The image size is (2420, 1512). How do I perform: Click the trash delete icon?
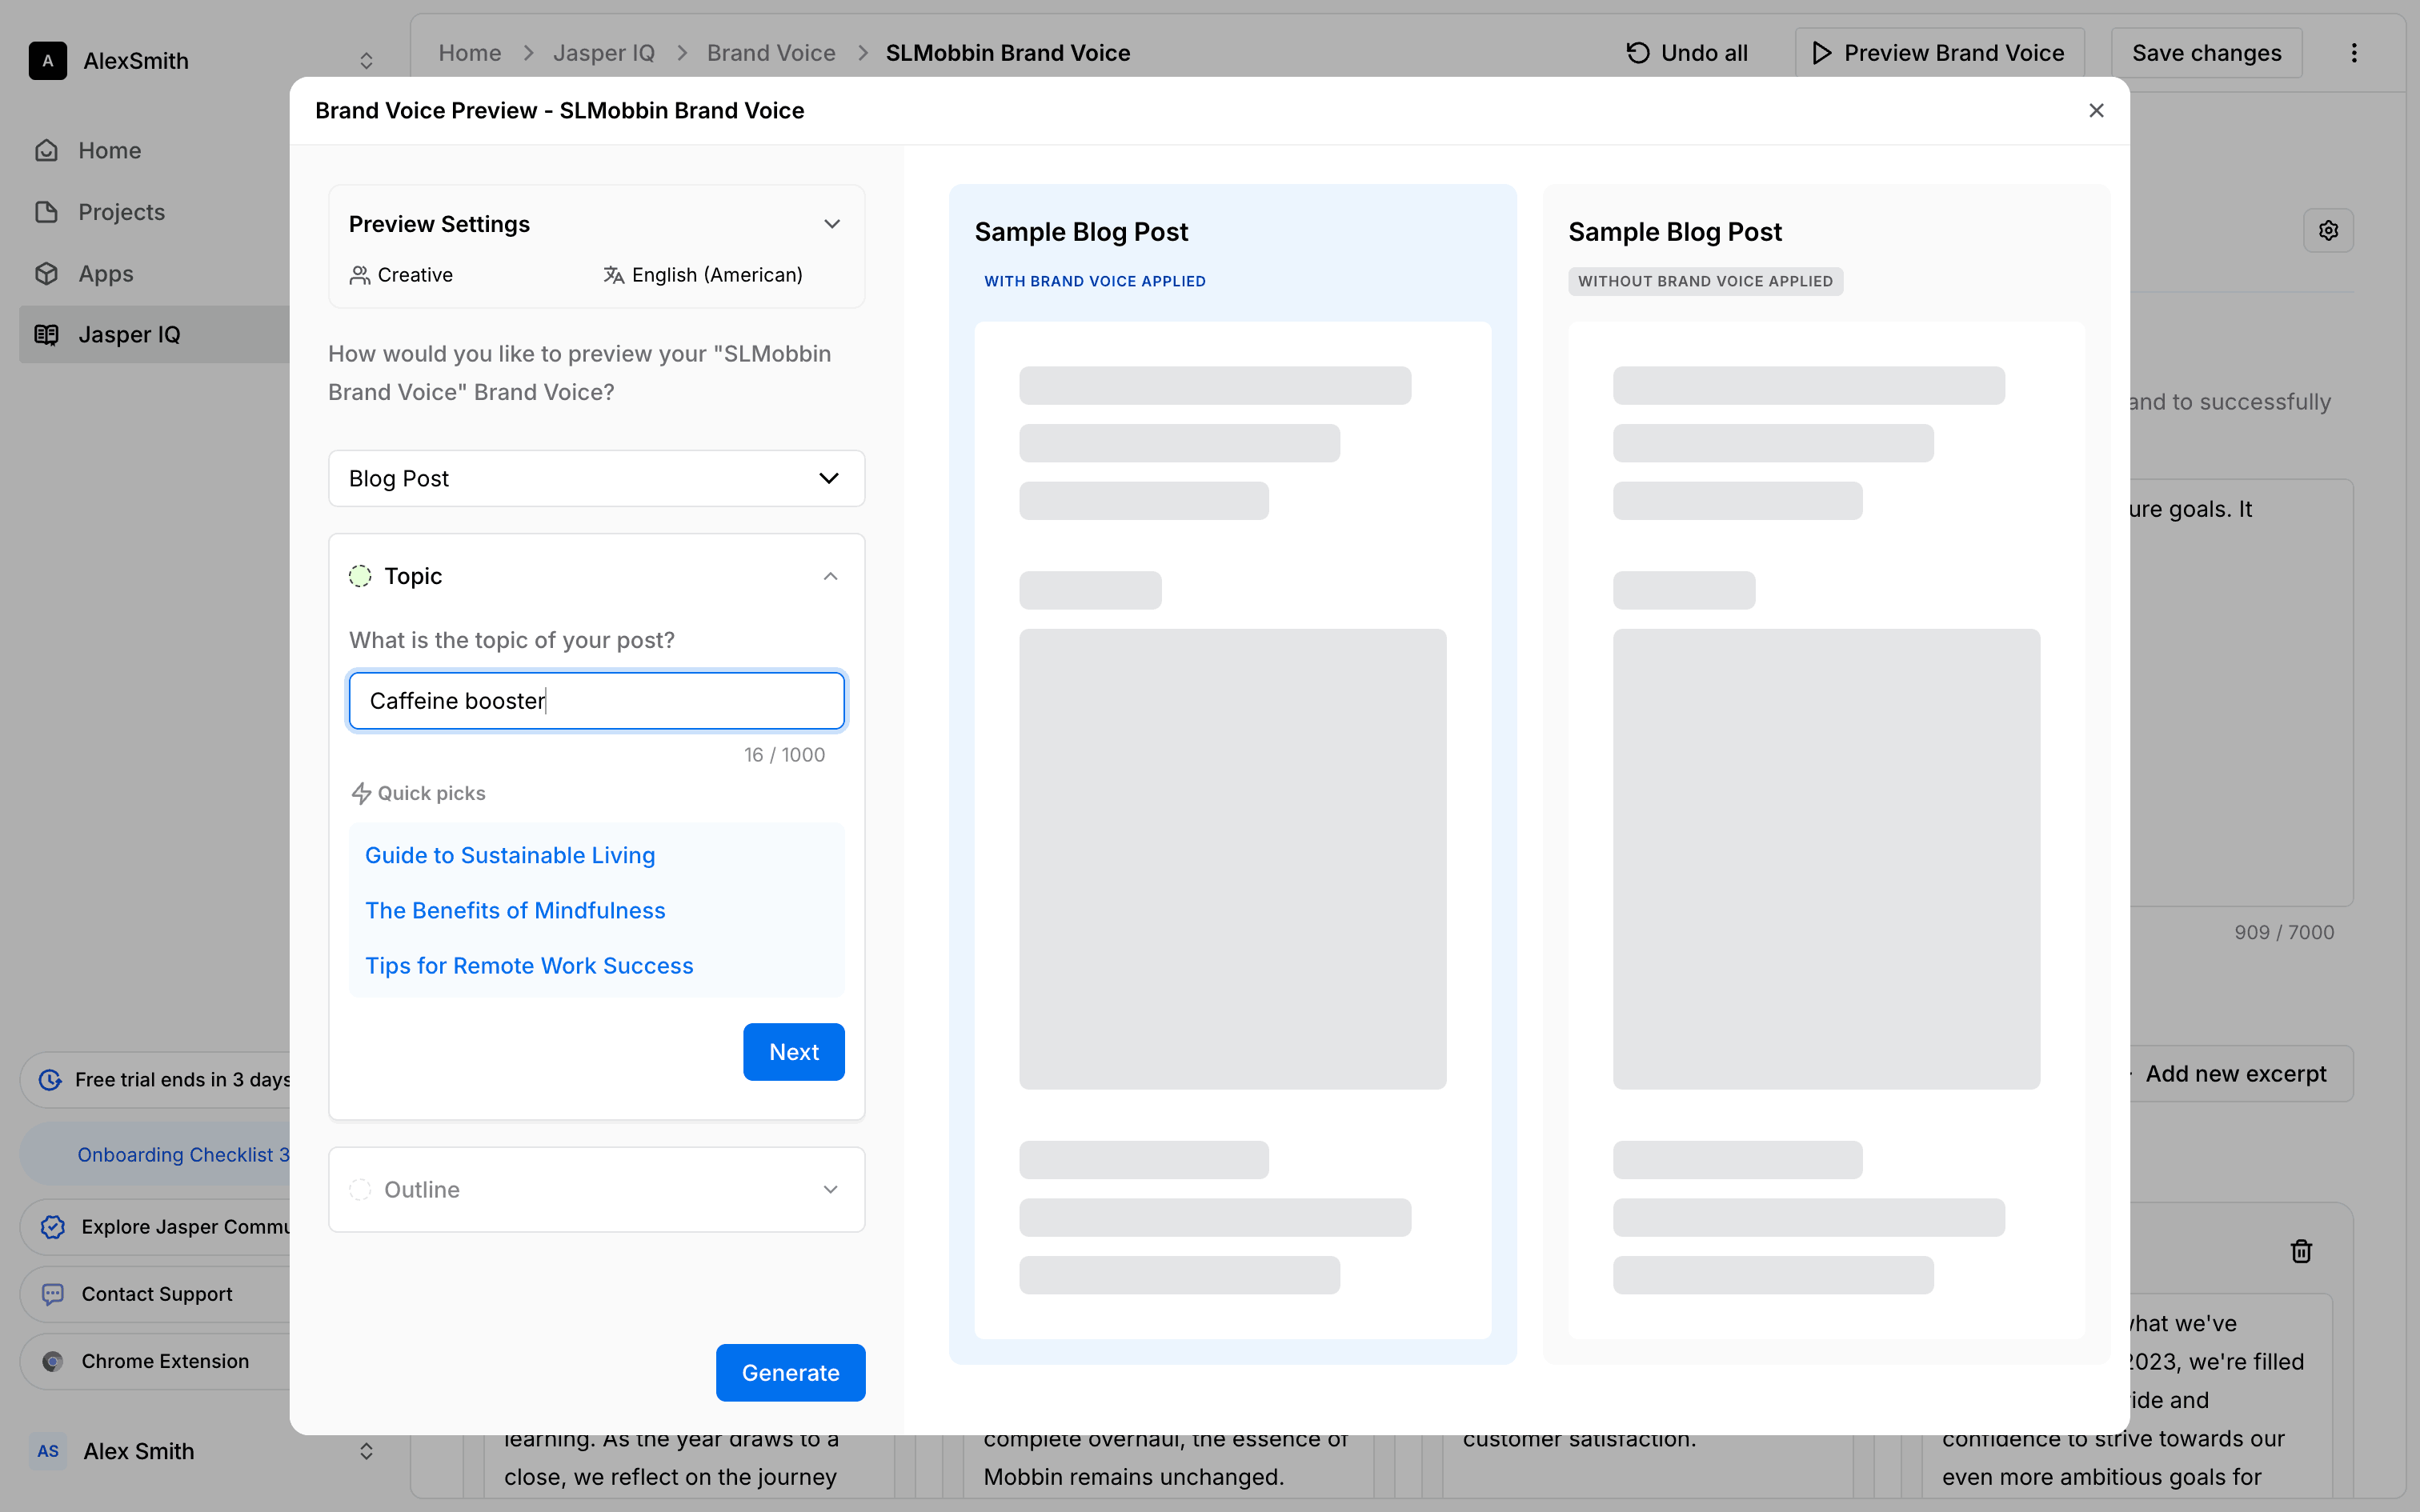[2301, 1251]
